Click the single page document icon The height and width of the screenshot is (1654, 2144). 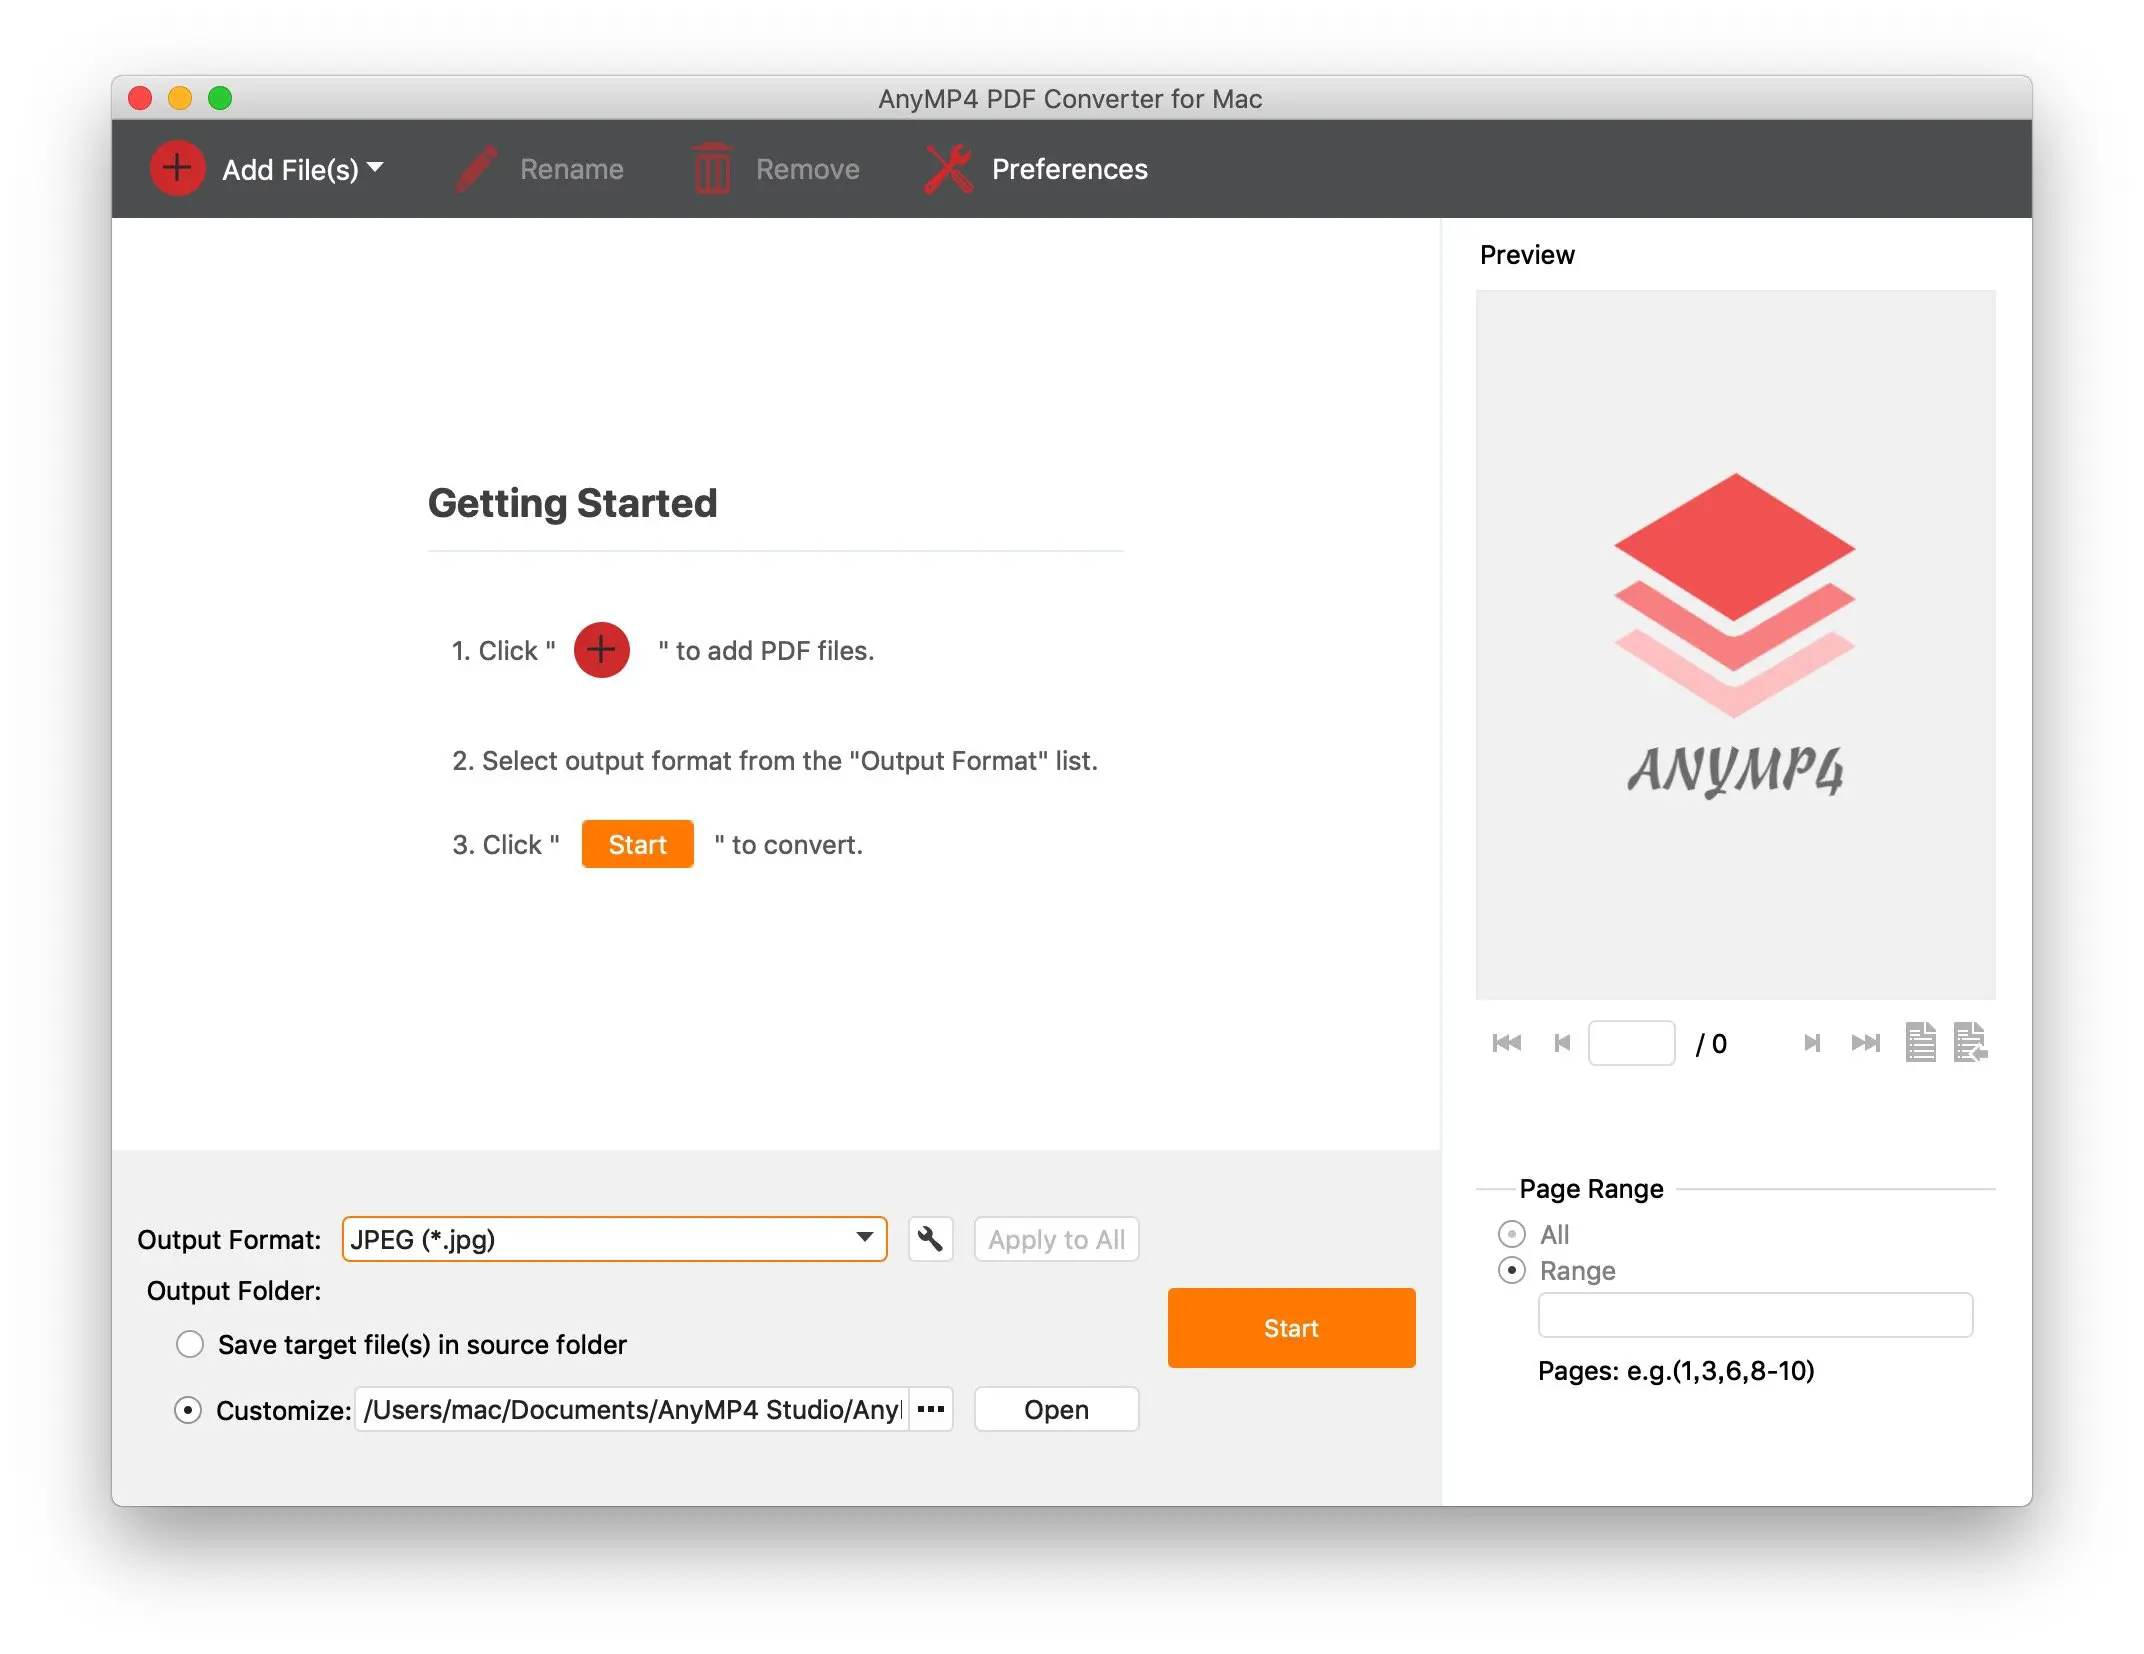point(1920,1042)
